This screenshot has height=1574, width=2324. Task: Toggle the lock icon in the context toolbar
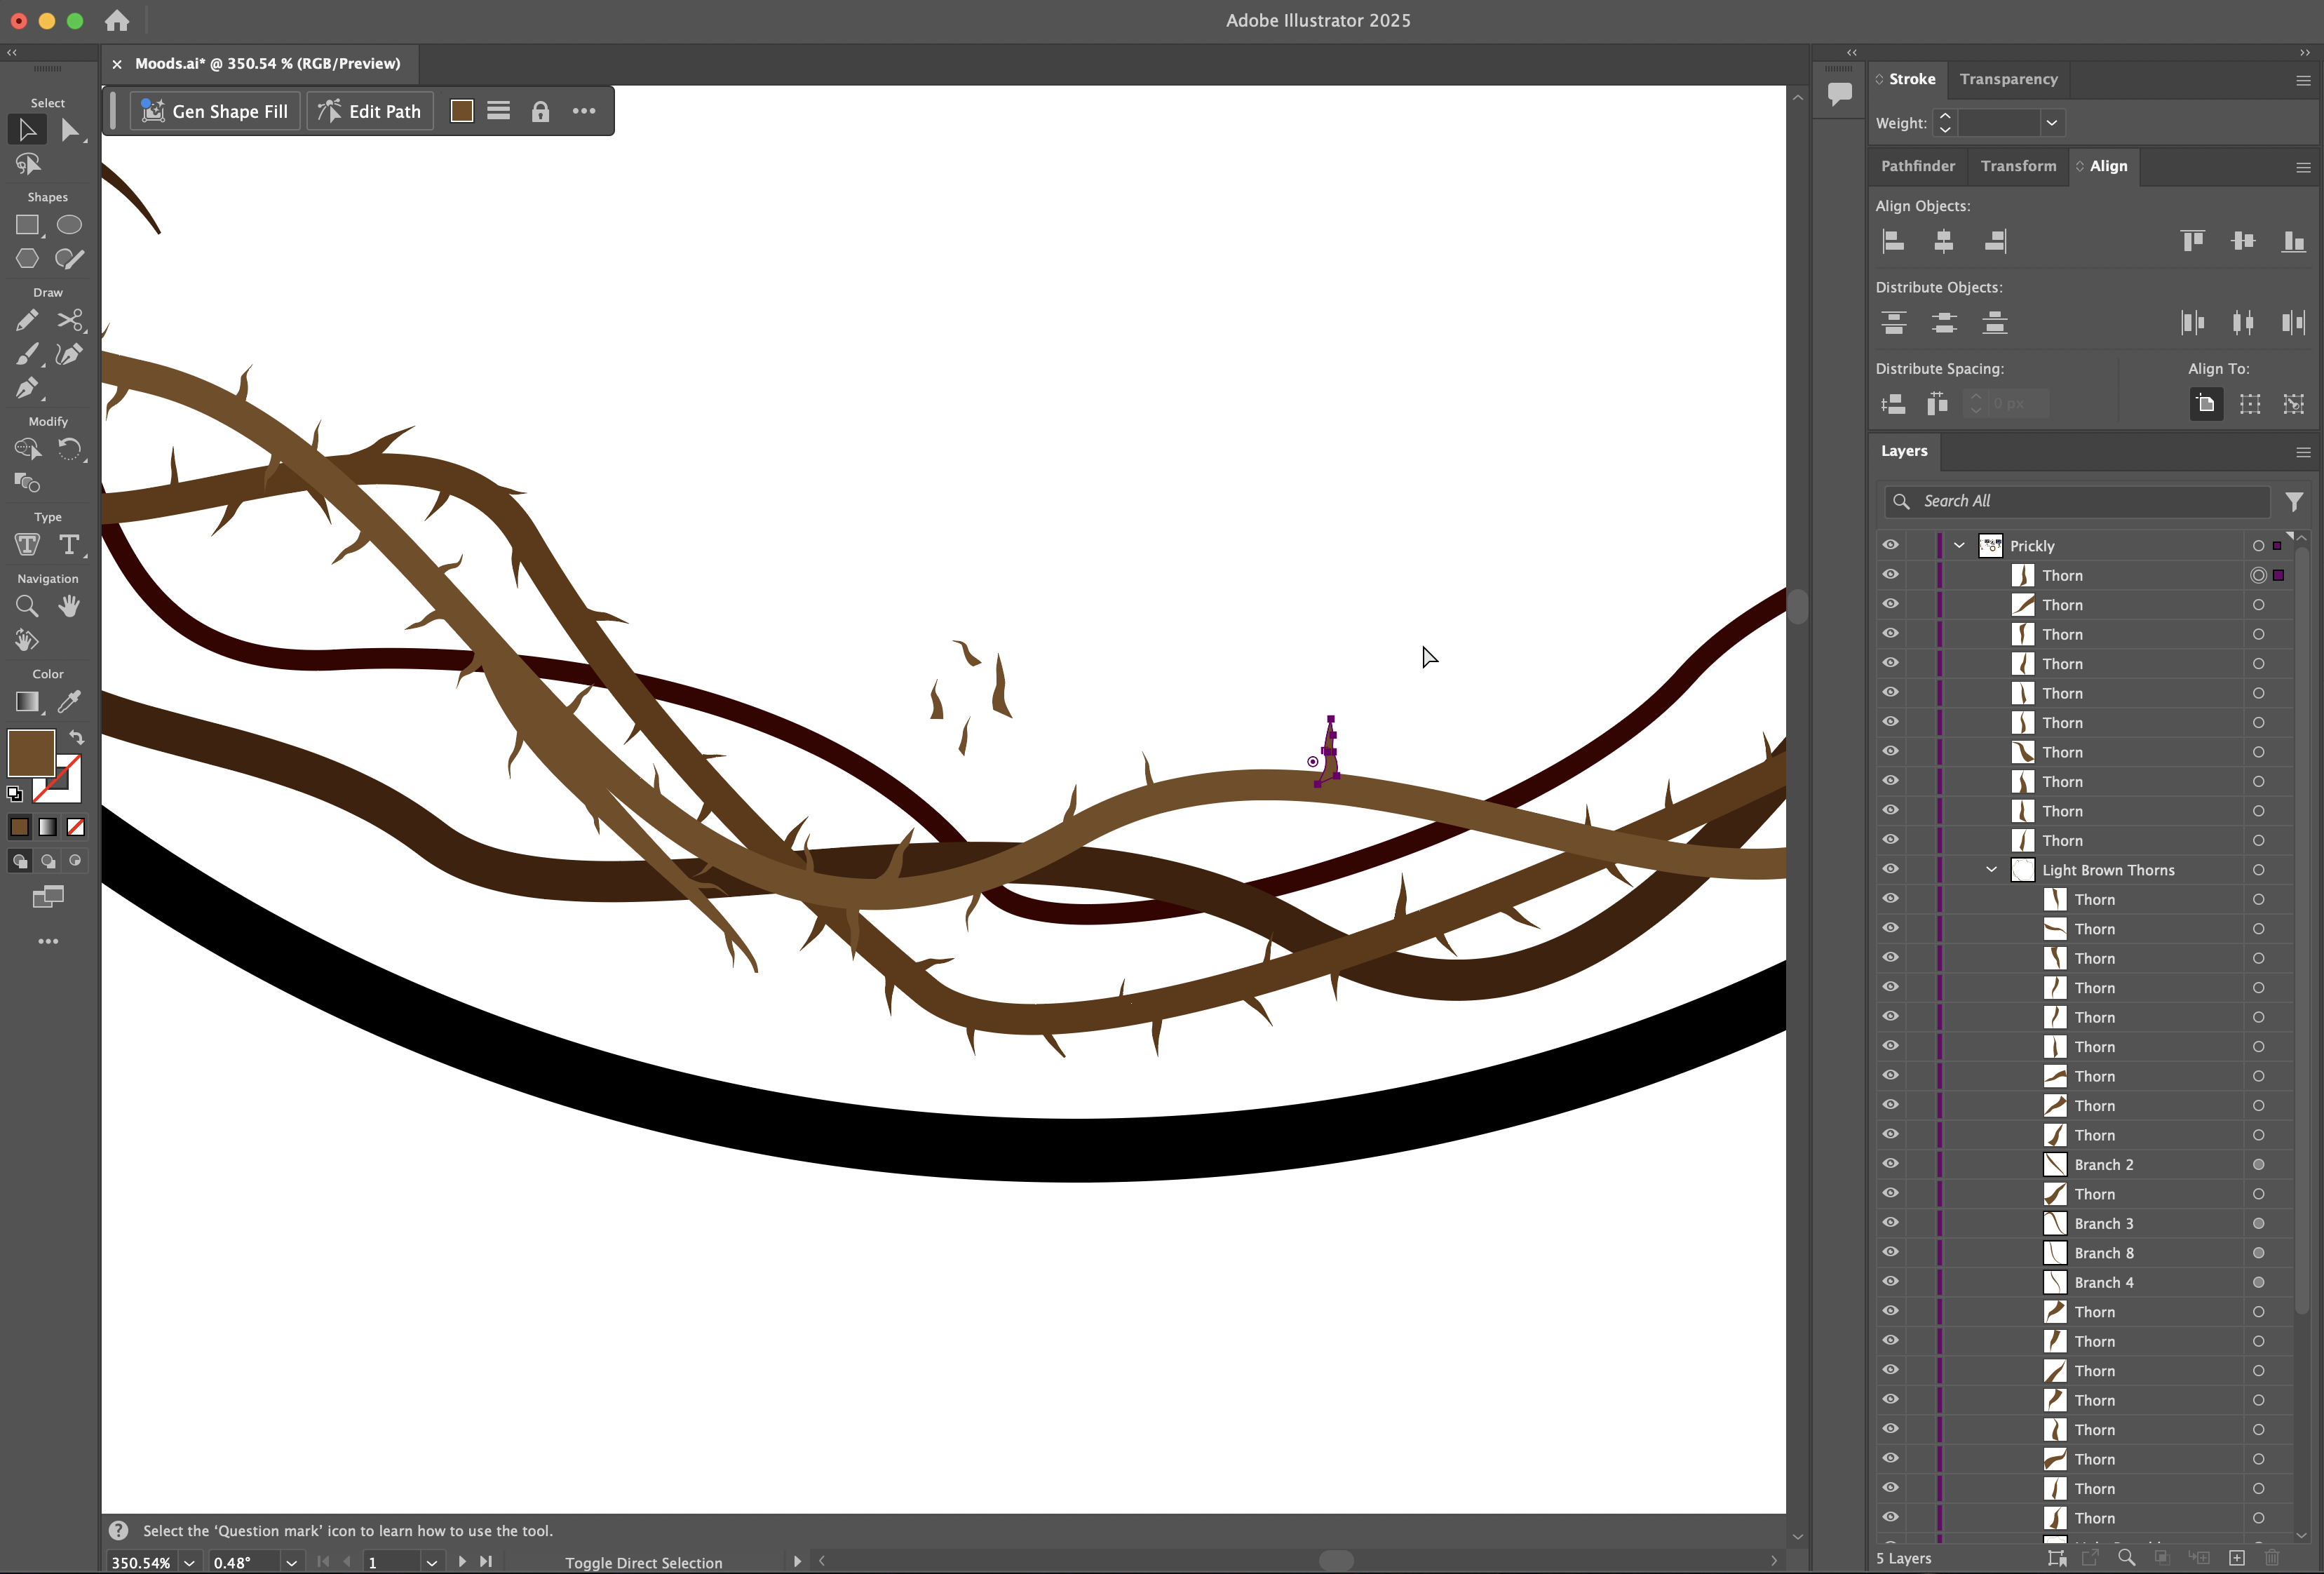tap(541, 111)
